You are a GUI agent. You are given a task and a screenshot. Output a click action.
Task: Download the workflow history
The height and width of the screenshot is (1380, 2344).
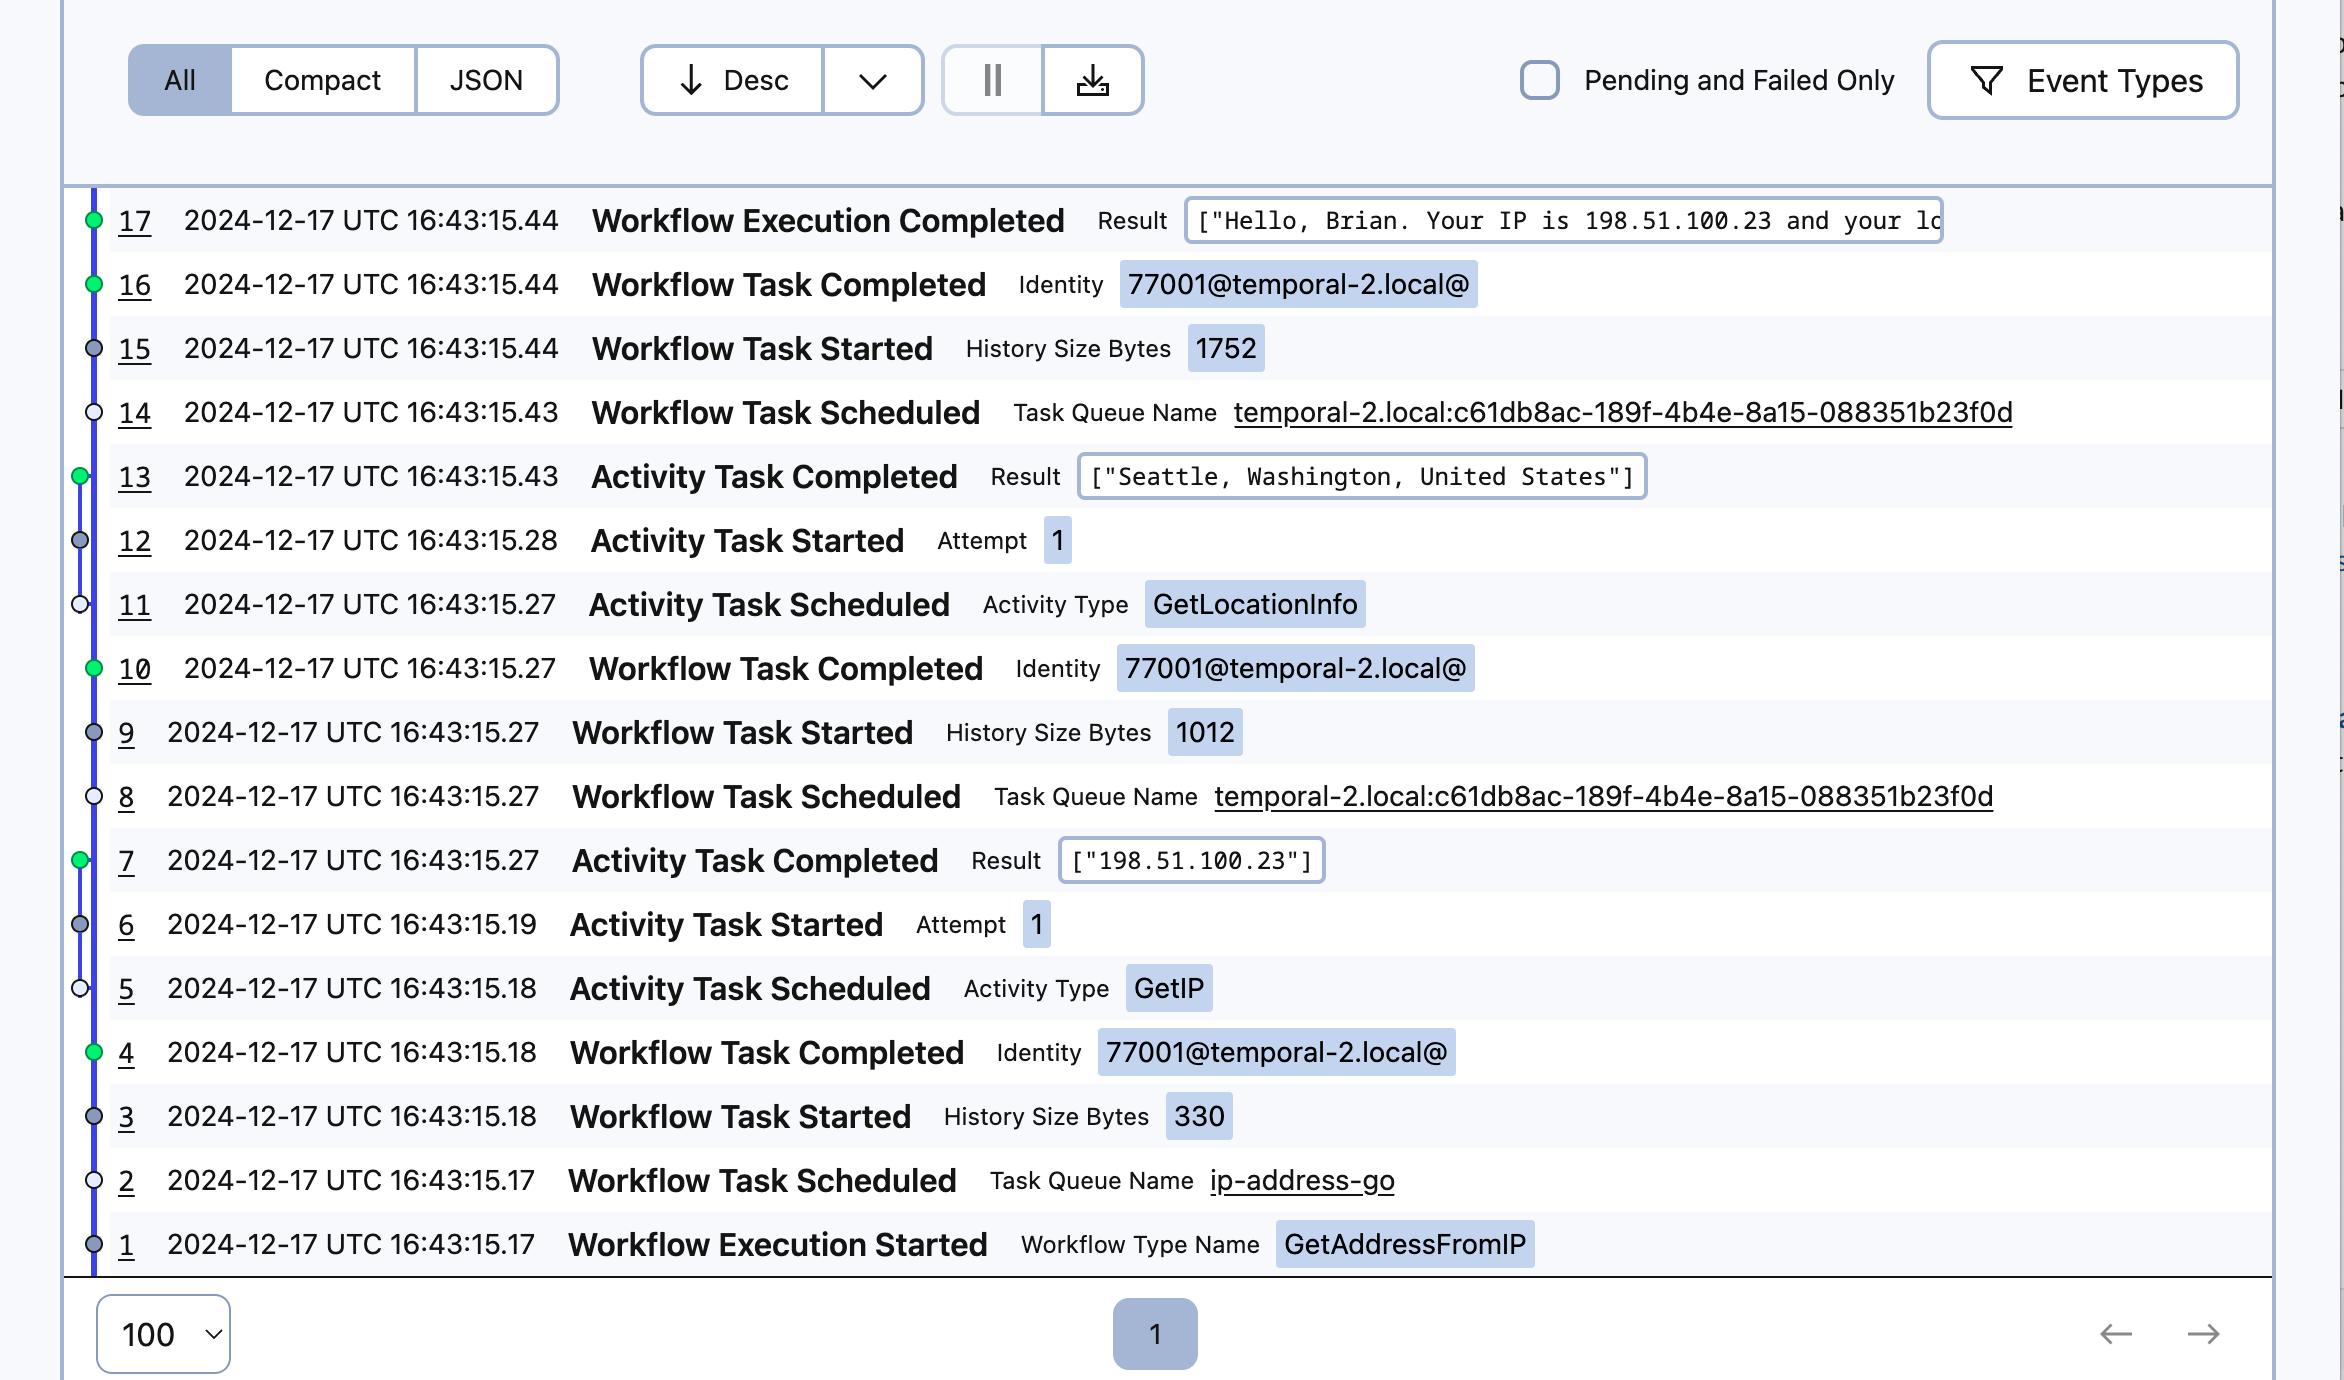point(1093,80)
